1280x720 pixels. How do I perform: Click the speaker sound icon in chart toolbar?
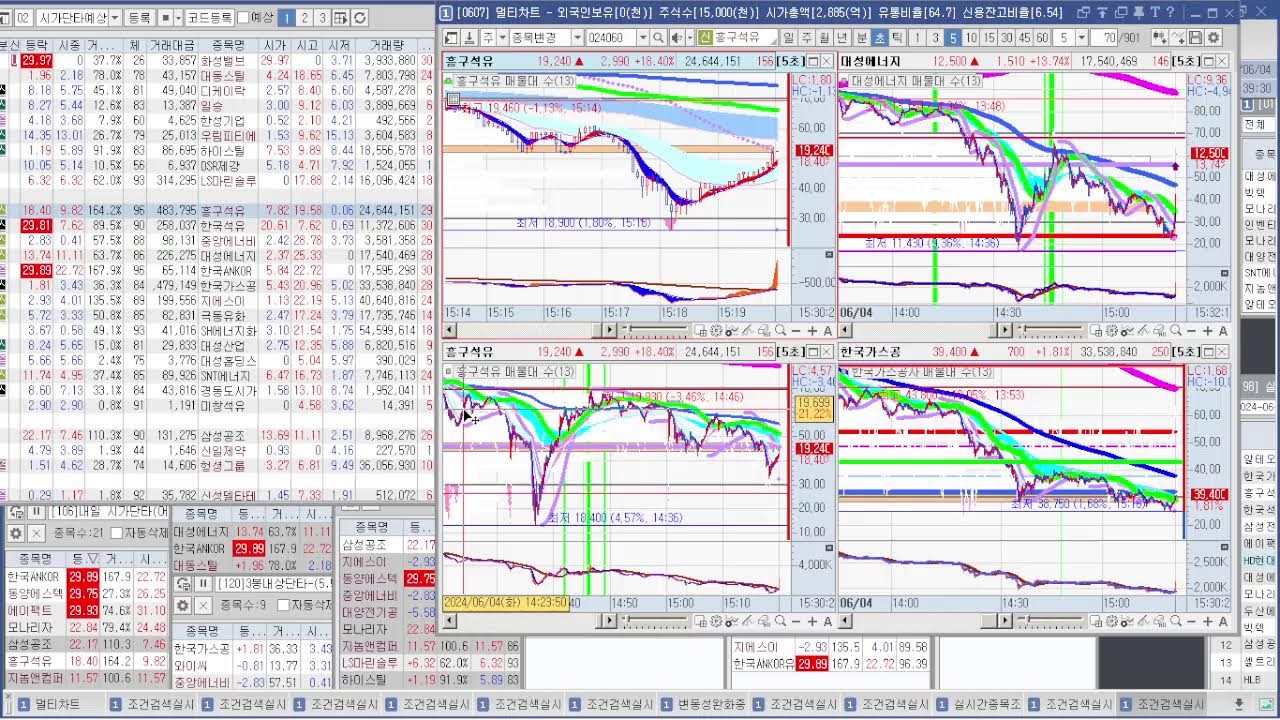tap(677, 38)
